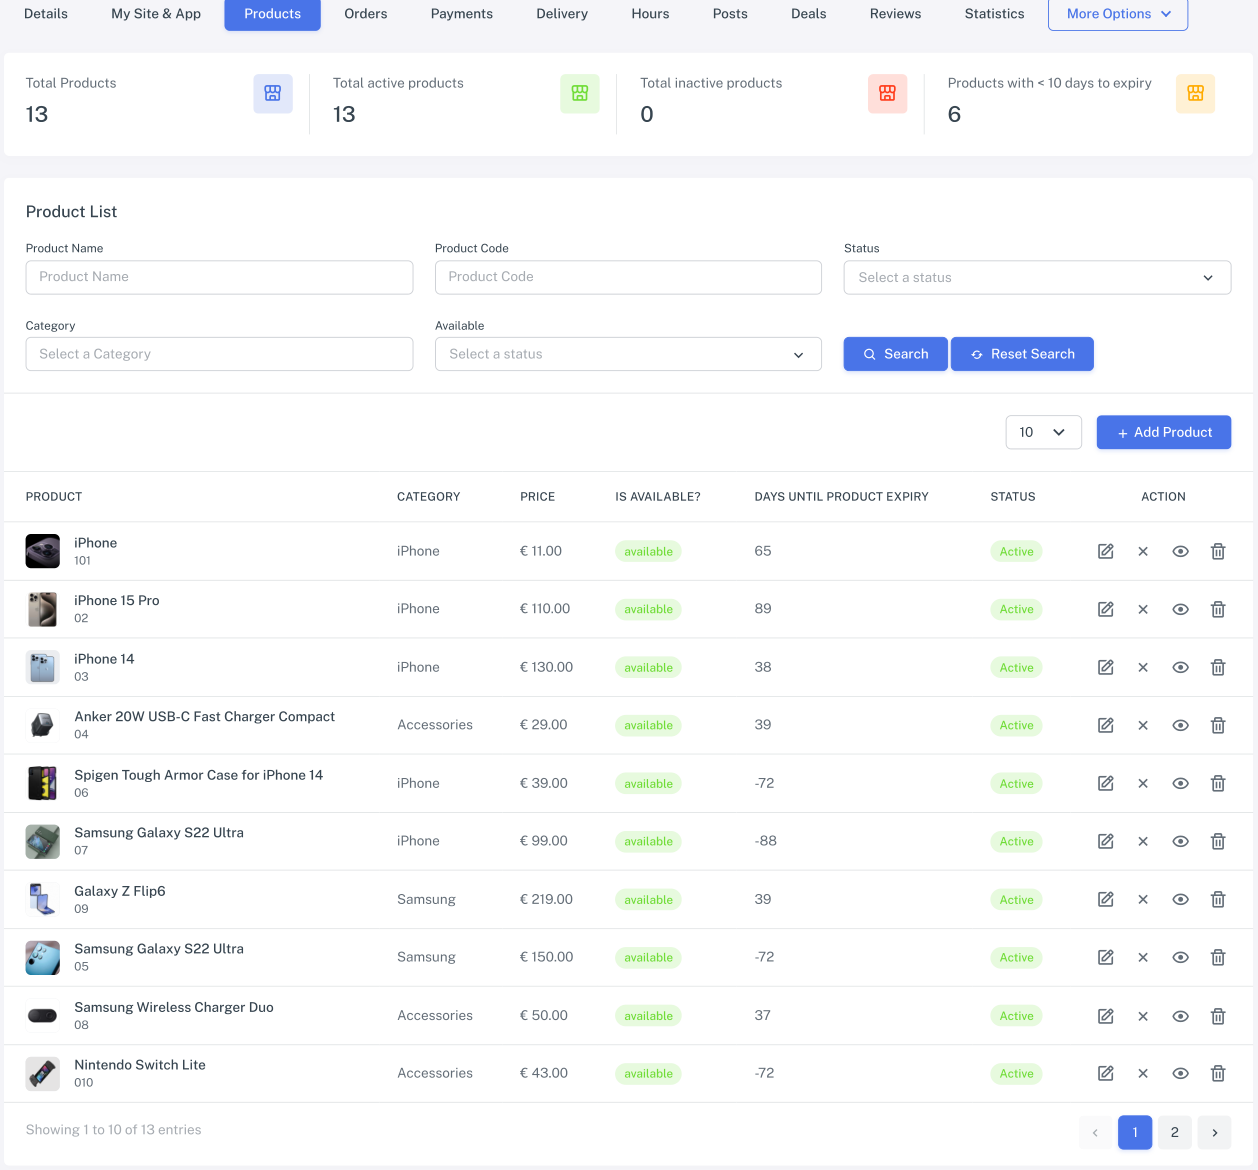View the iPhone 101 product details
This screenshot has height=1170, width=1258.
click(x=1180, y=551)
